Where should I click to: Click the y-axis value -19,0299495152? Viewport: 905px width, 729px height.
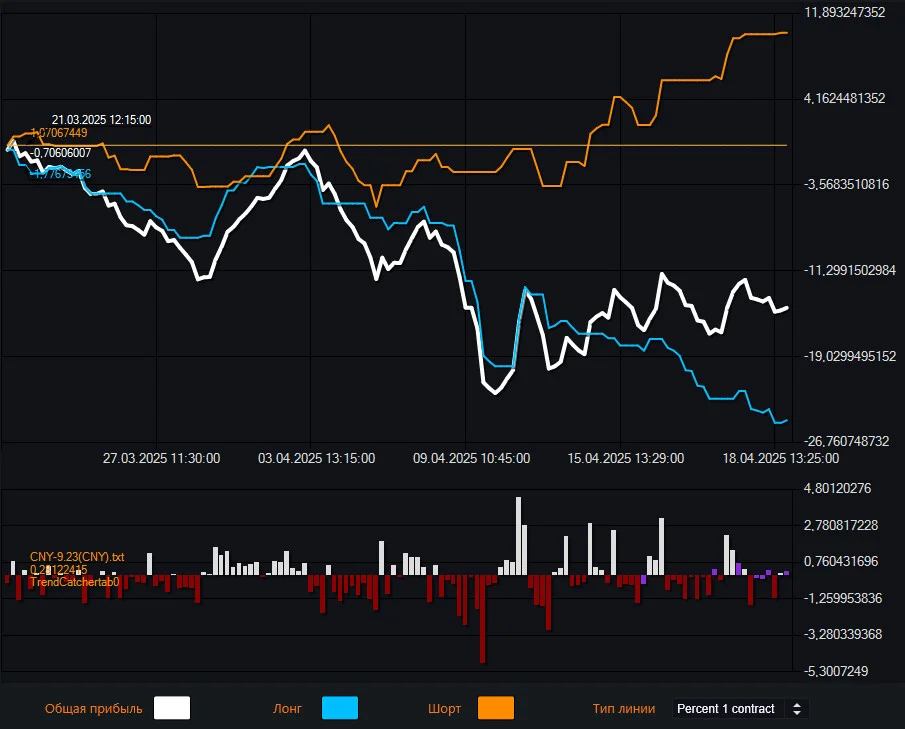[850, 356]
